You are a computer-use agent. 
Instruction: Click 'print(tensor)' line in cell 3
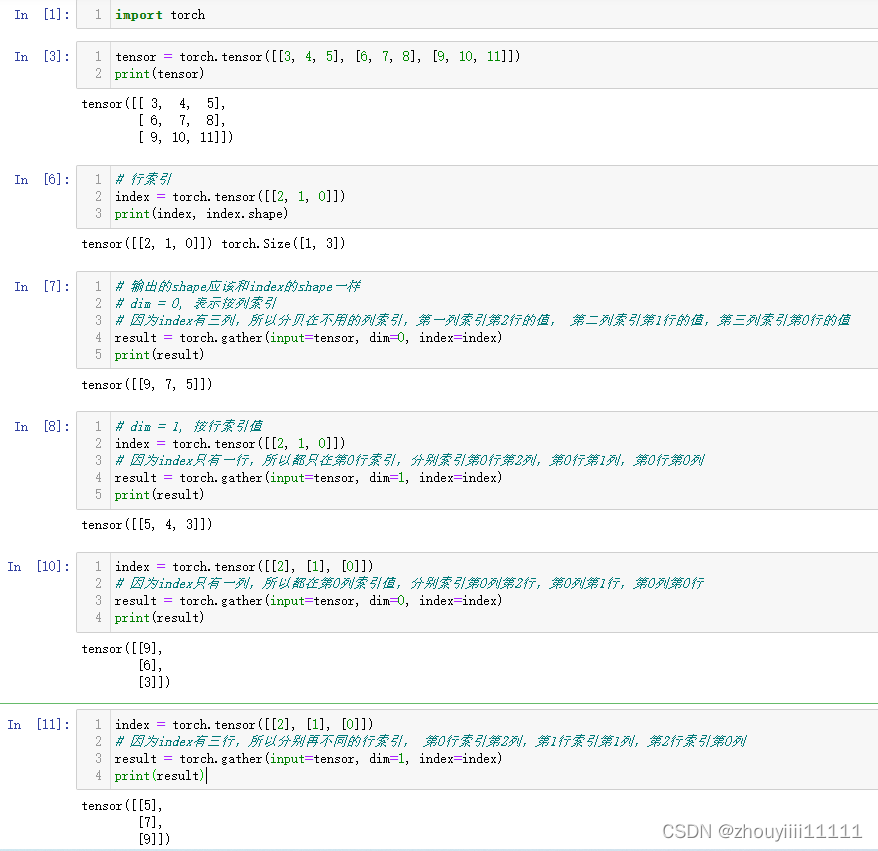point(159,74)
